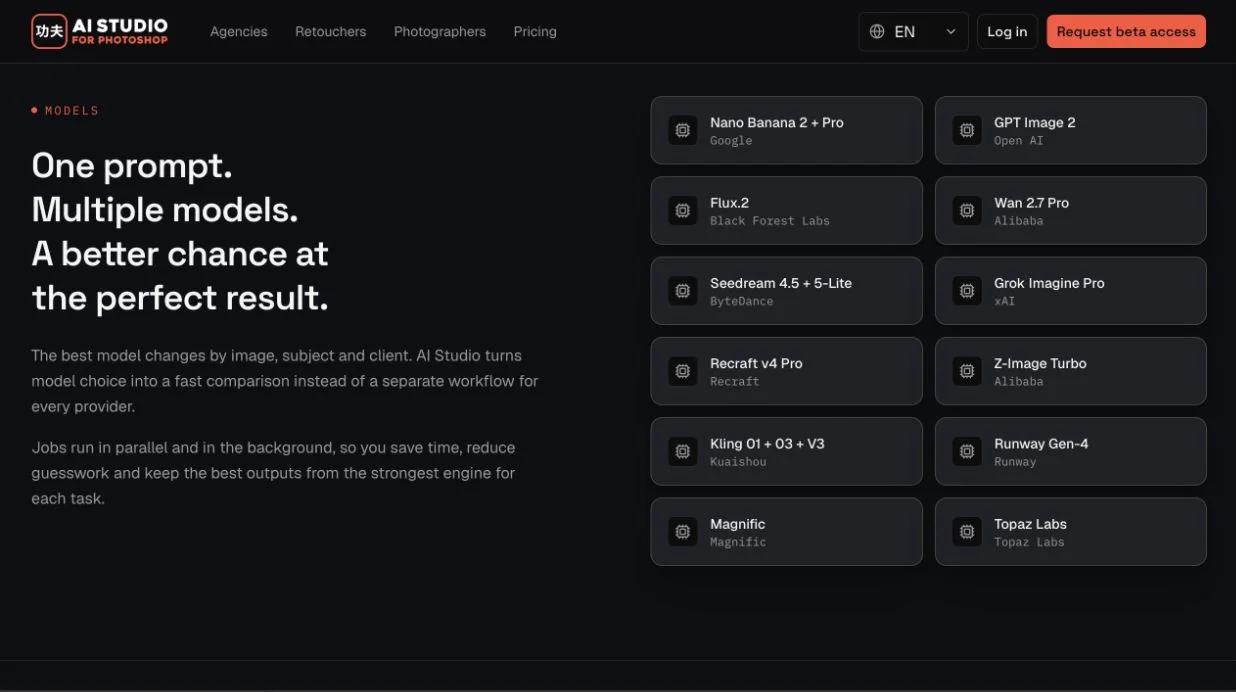1236x692 pixels.
Task: Click chip icon on Grok Imagine Pro card
Action: coord(966,291)
